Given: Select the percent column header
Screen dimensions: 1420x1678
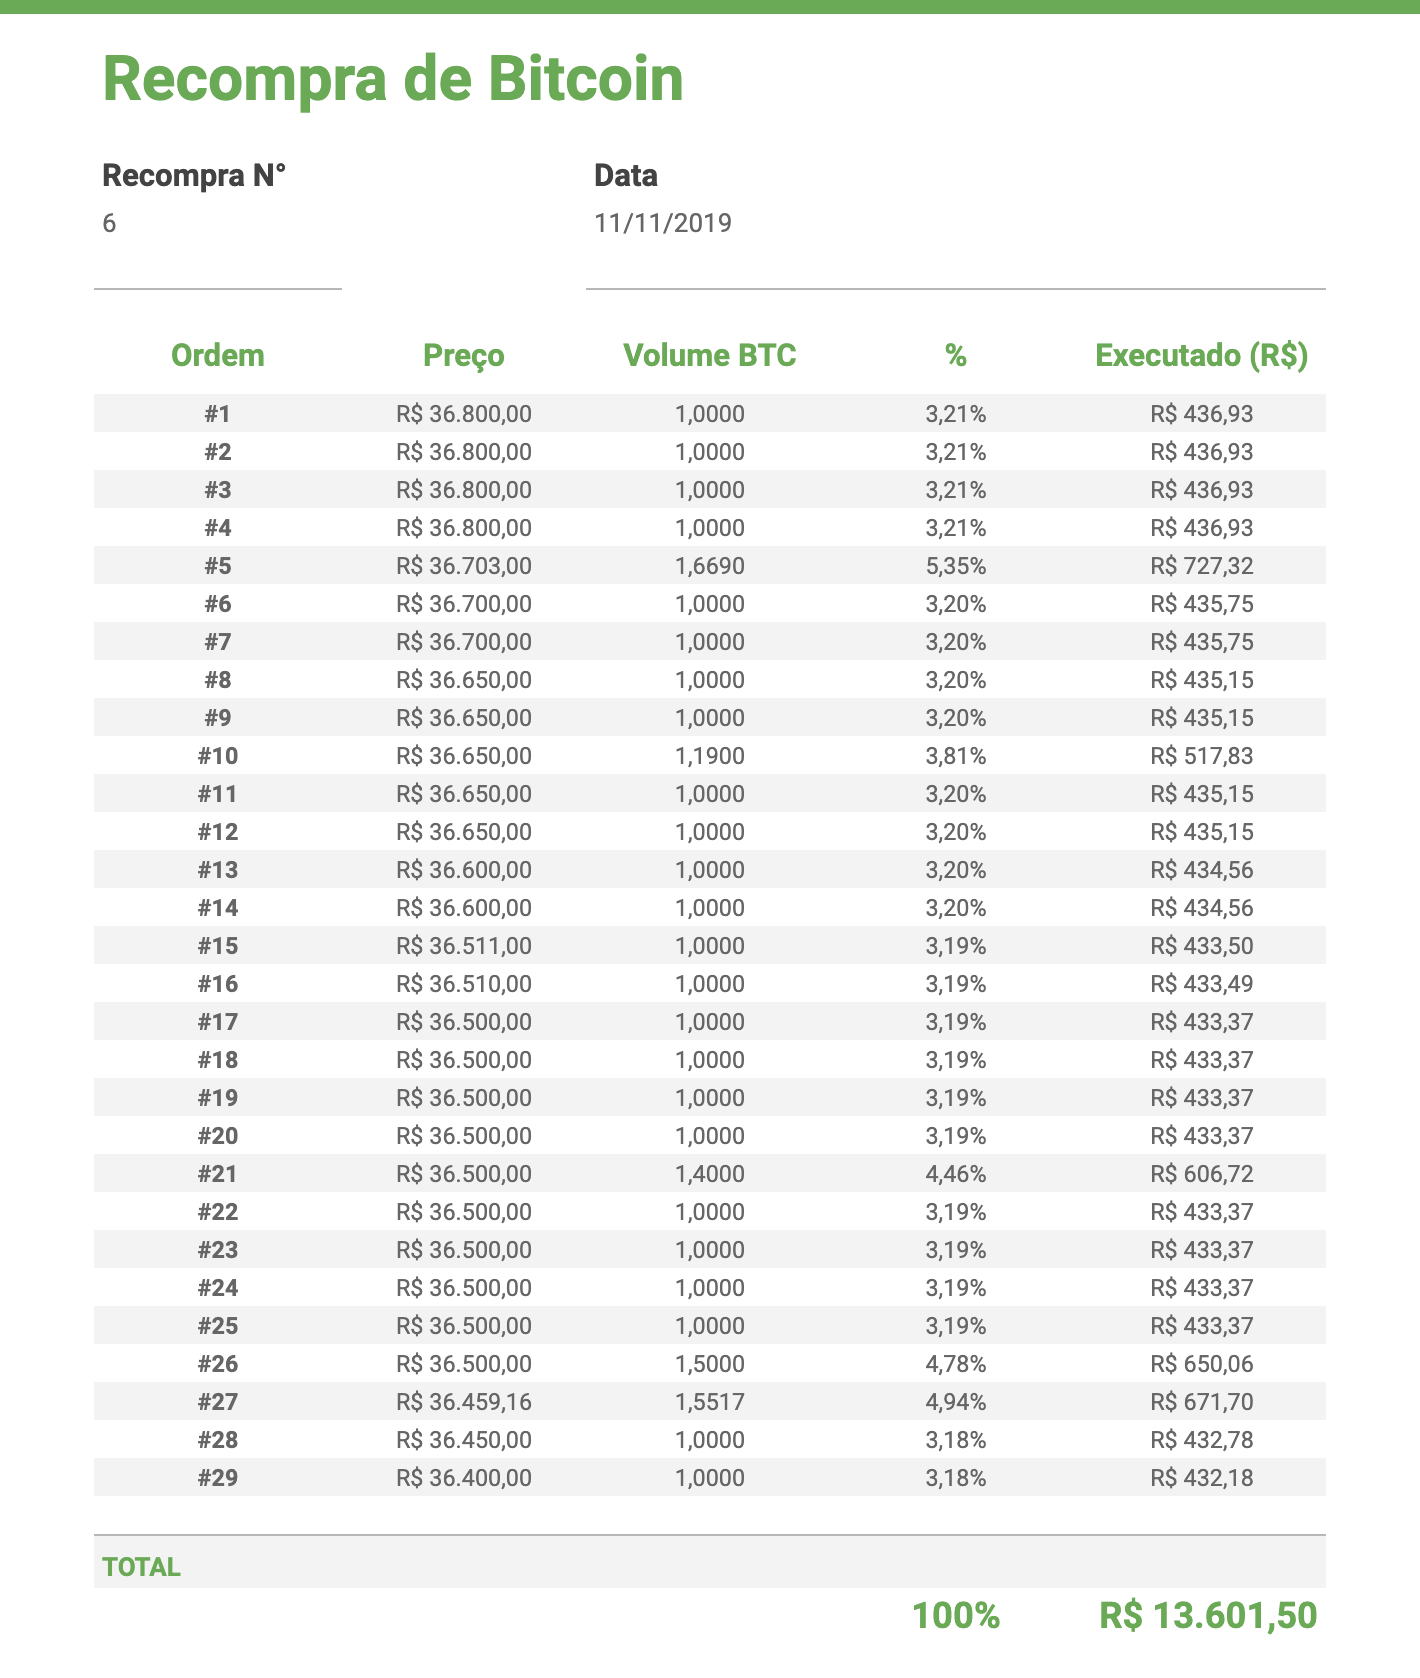Looking at the screenshot, I should tap(956, 355).
